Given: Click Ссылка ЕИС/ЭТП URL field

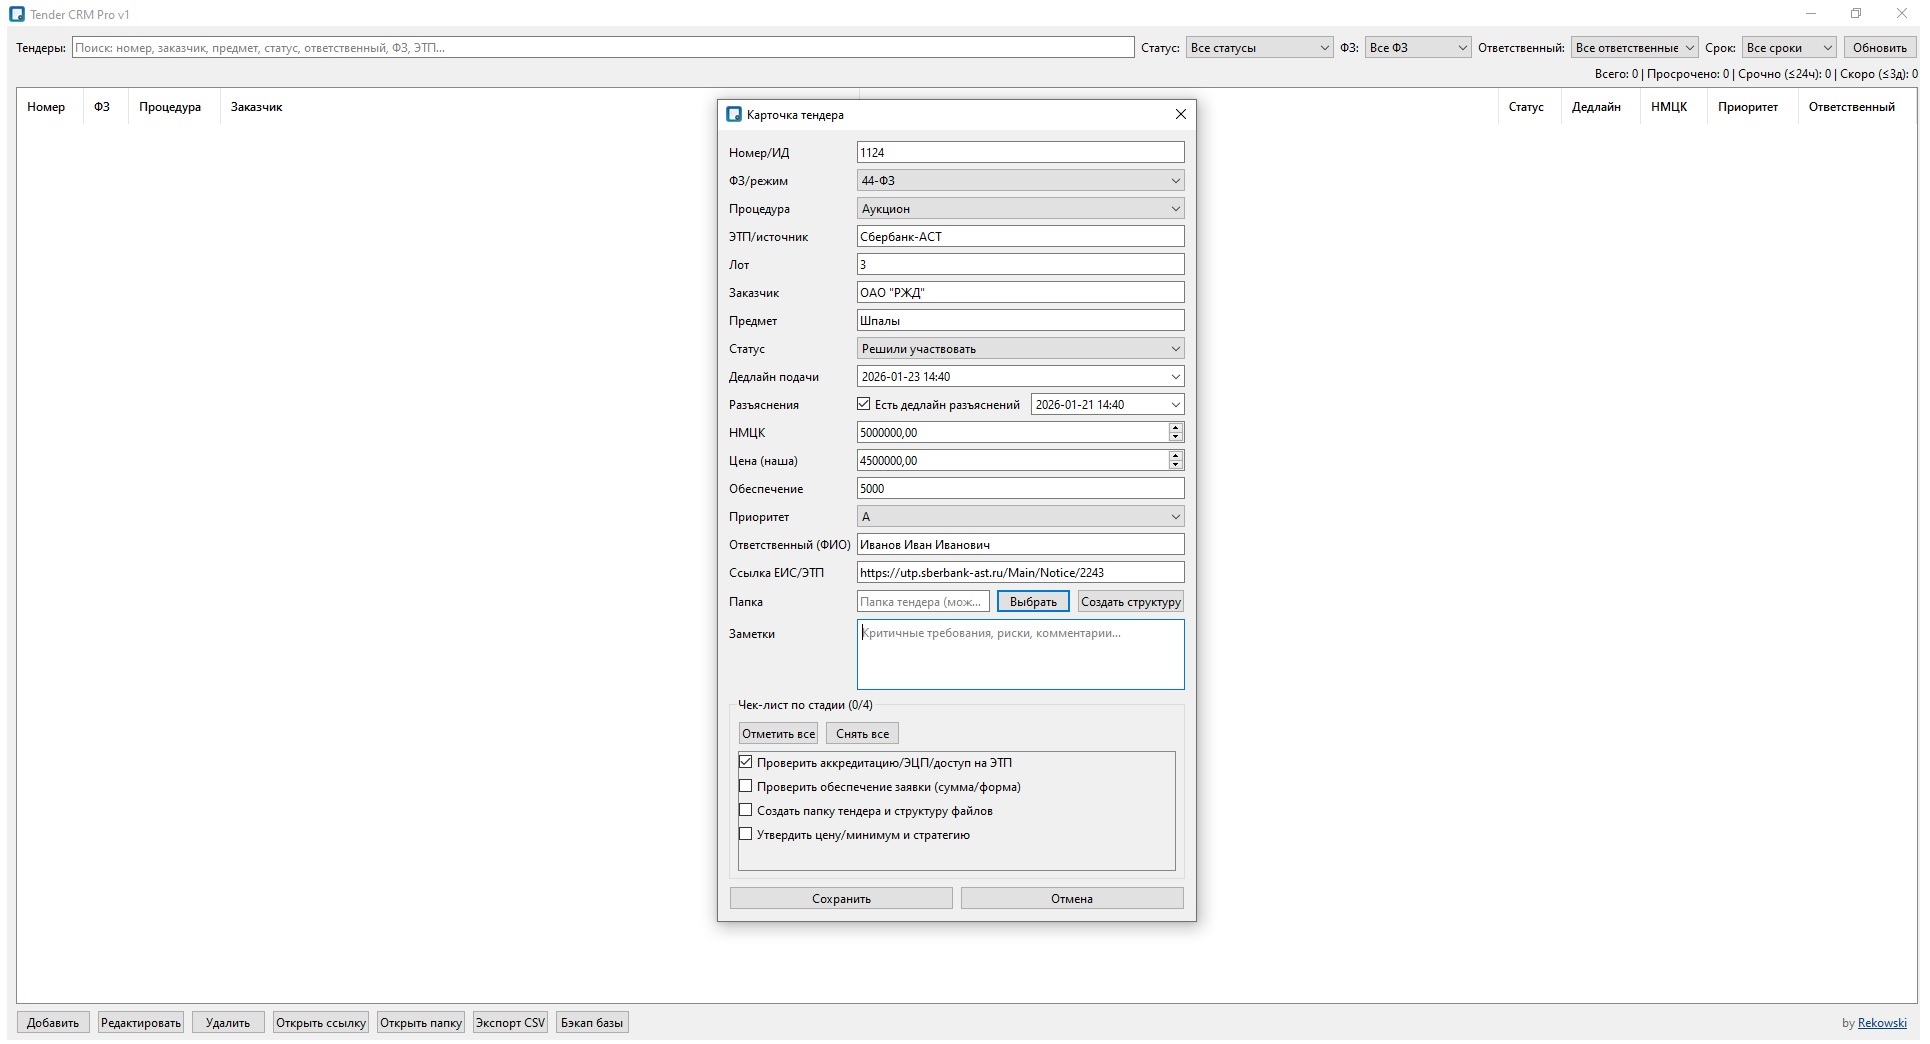Looking at the screenshot, I should [1021, 573].
